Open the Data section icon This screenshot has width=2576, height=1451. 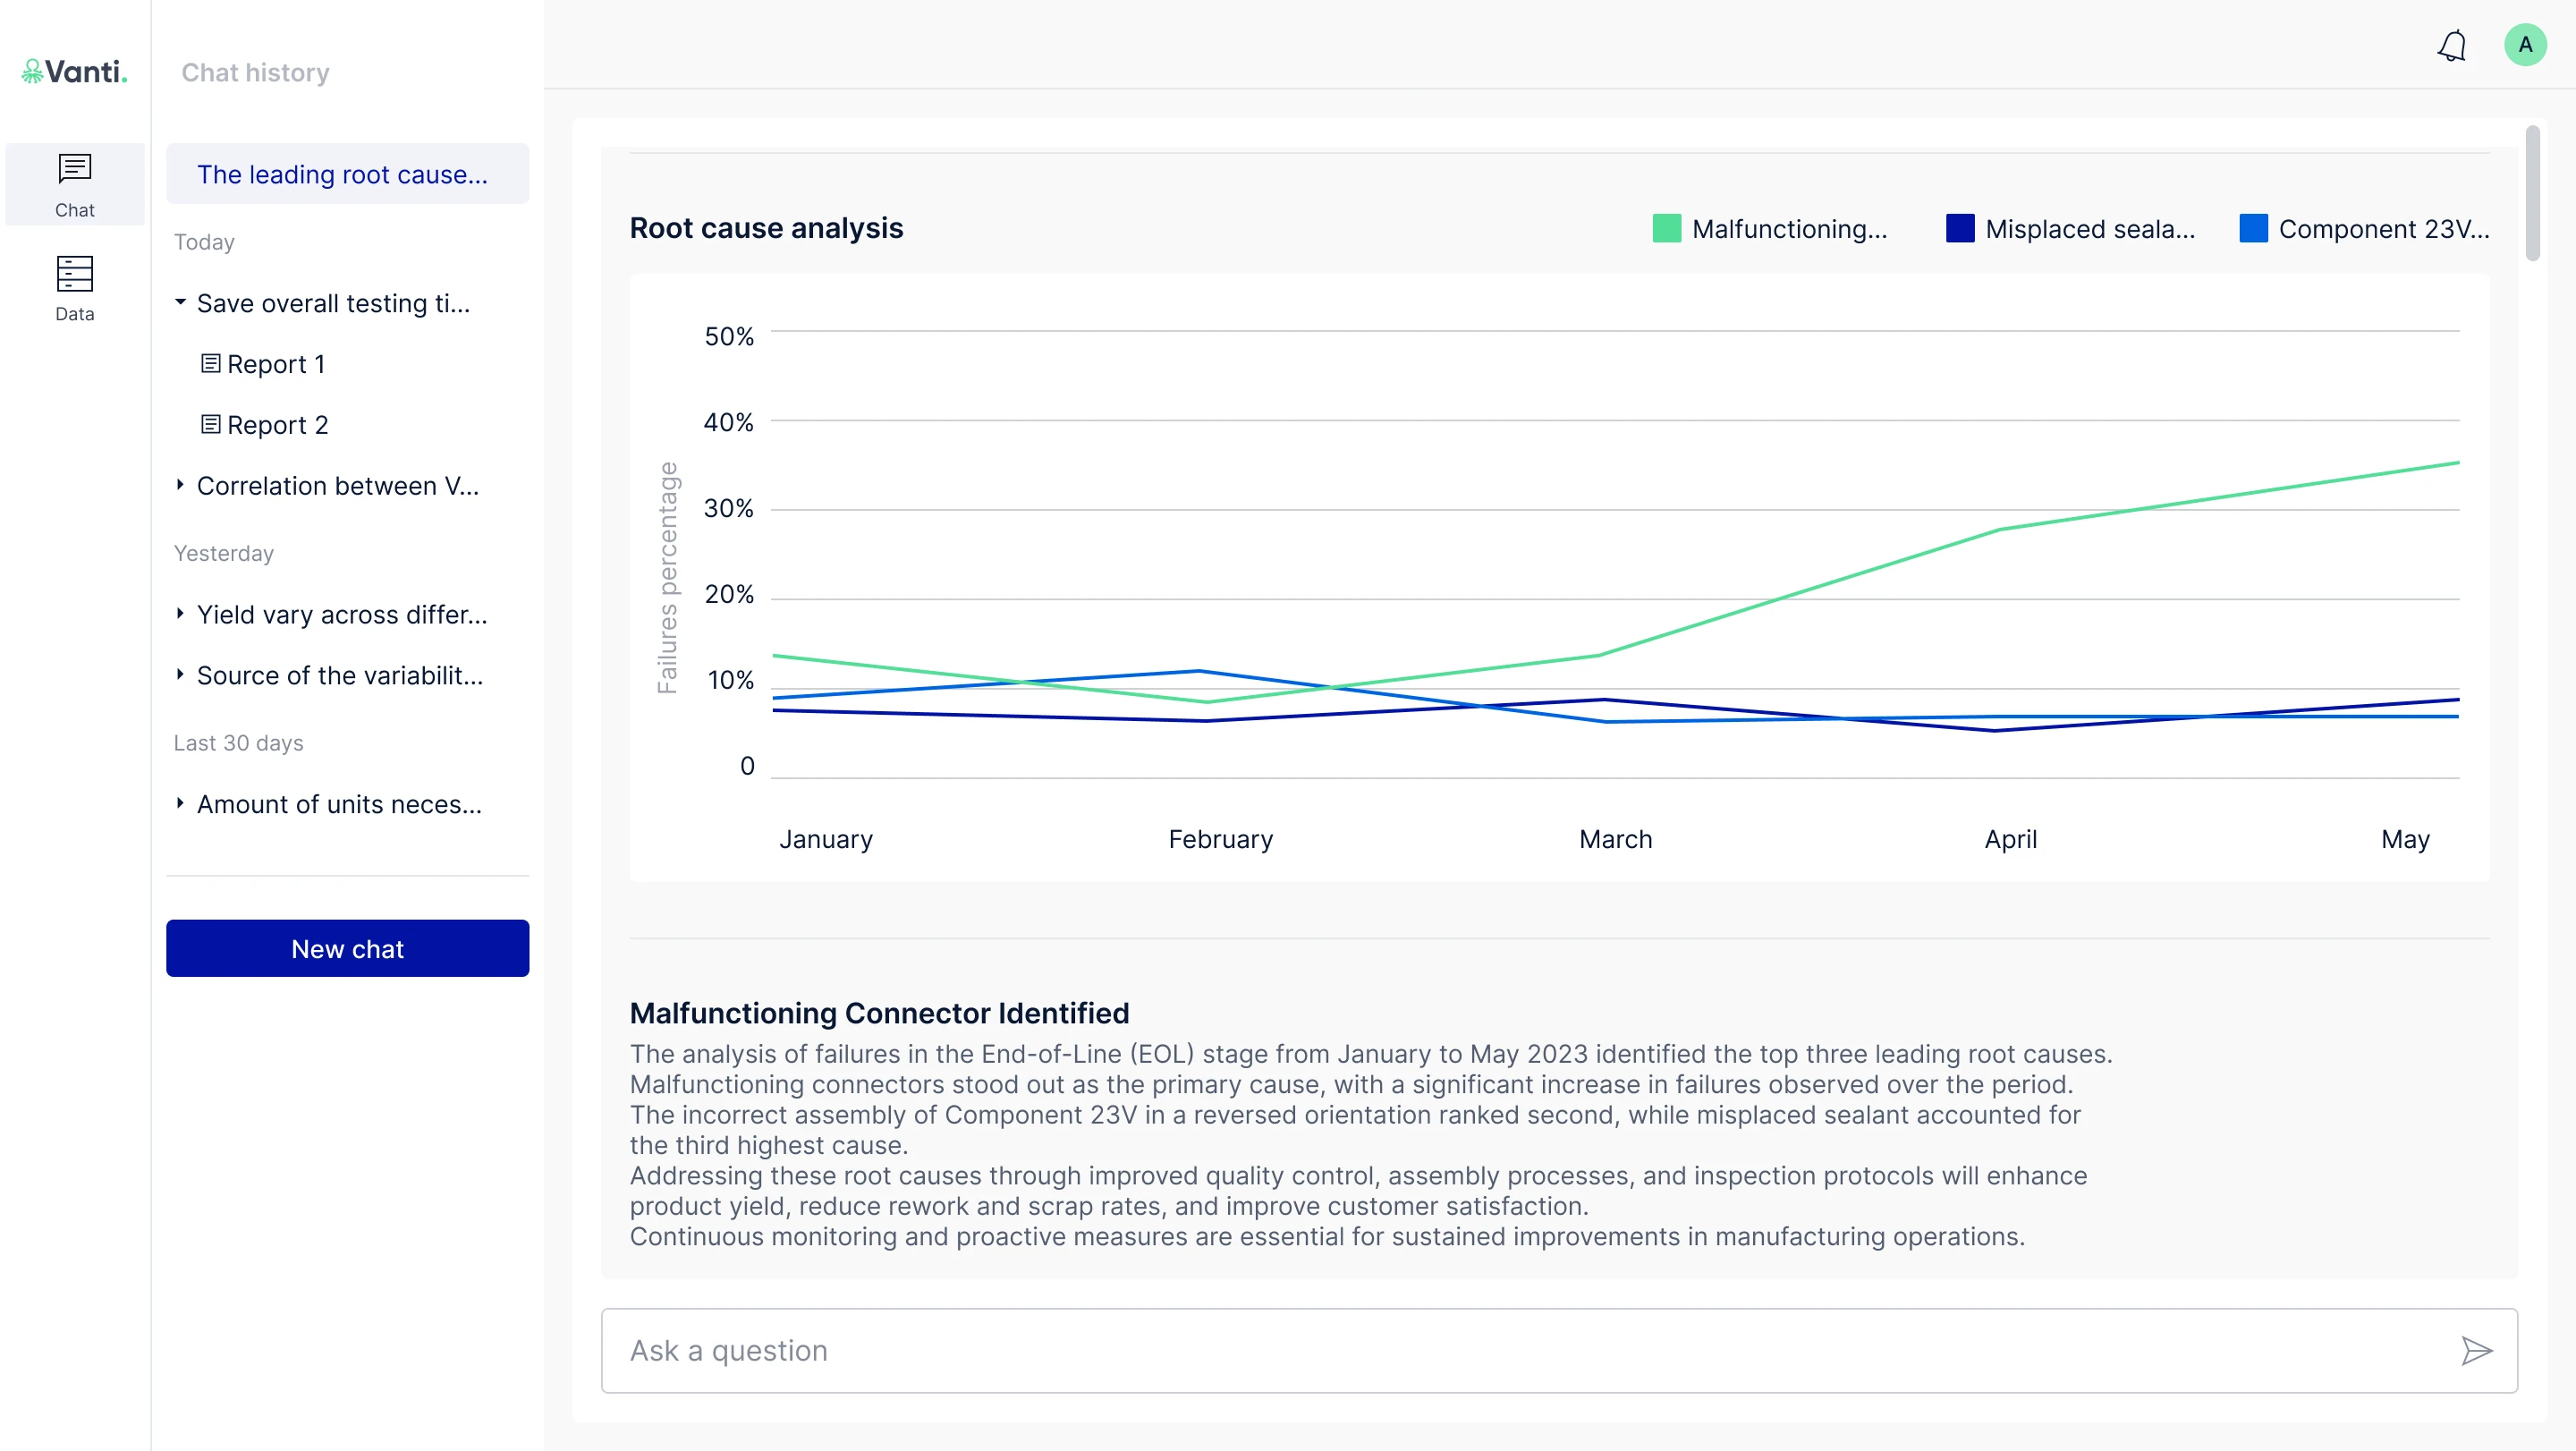tap(74, 288)
